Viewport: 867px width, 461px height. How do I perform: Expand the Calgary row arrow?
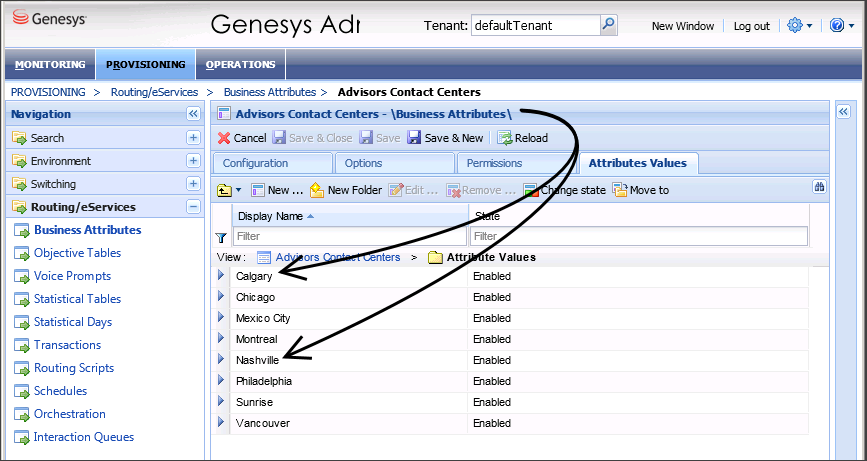click(221, 275)
